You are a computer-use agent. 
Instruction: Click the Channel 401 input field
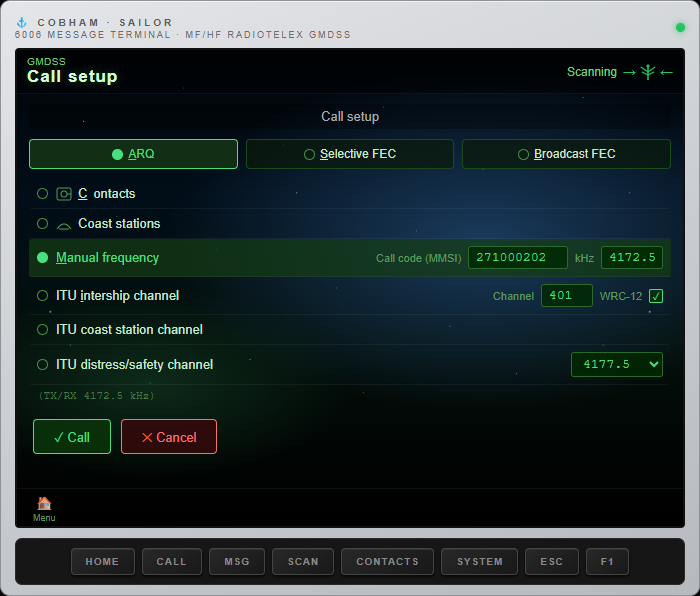(x=567, y=296)
